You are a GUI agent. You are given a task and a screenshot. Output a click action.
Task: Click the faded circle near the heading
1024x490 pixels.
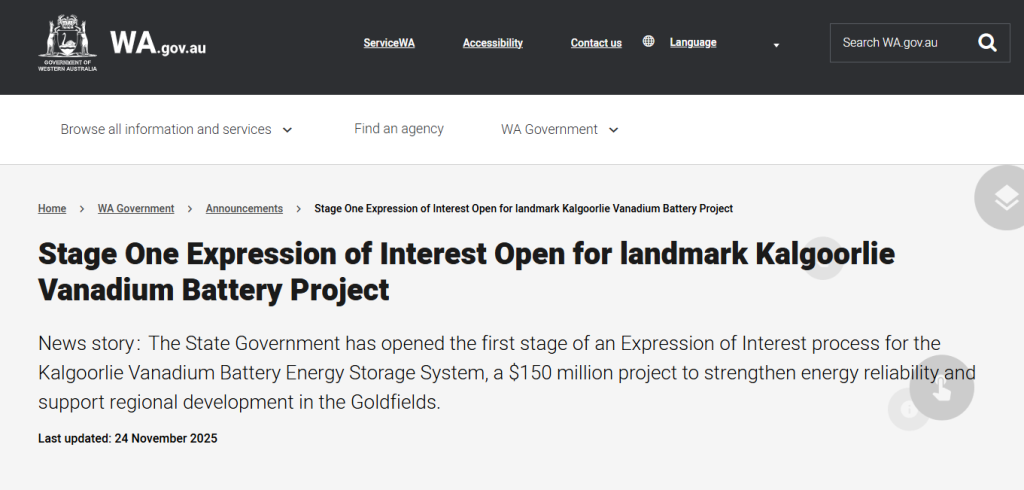coord(822,258)
